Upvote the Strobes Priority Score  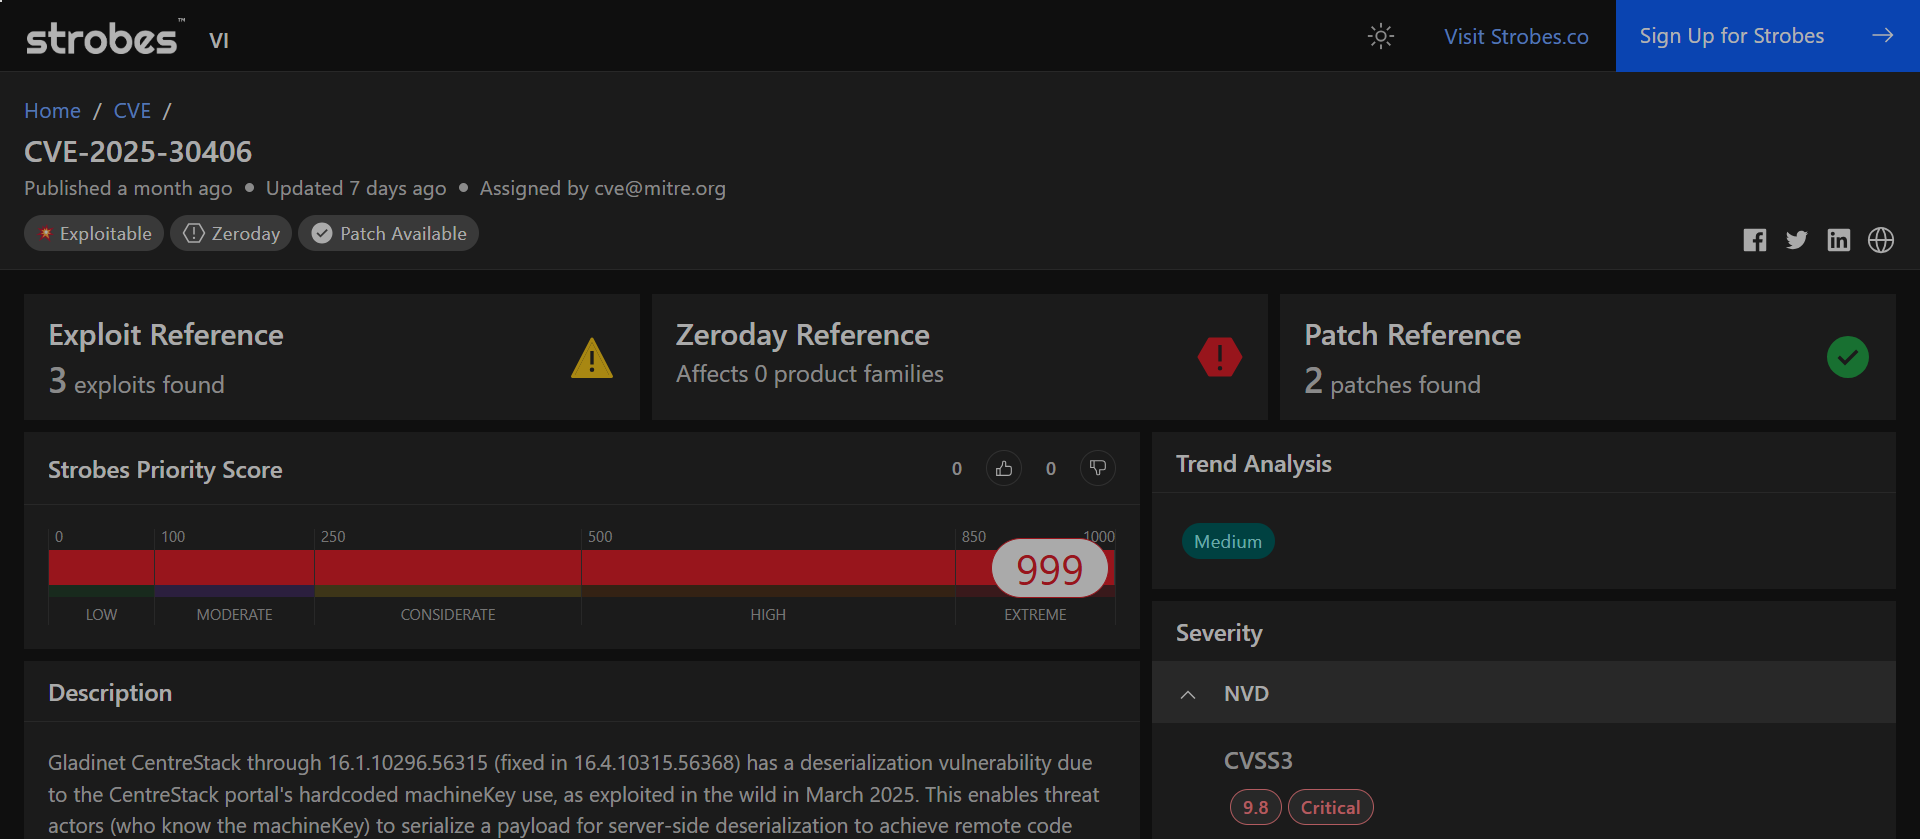click(x=1004, y=468)
